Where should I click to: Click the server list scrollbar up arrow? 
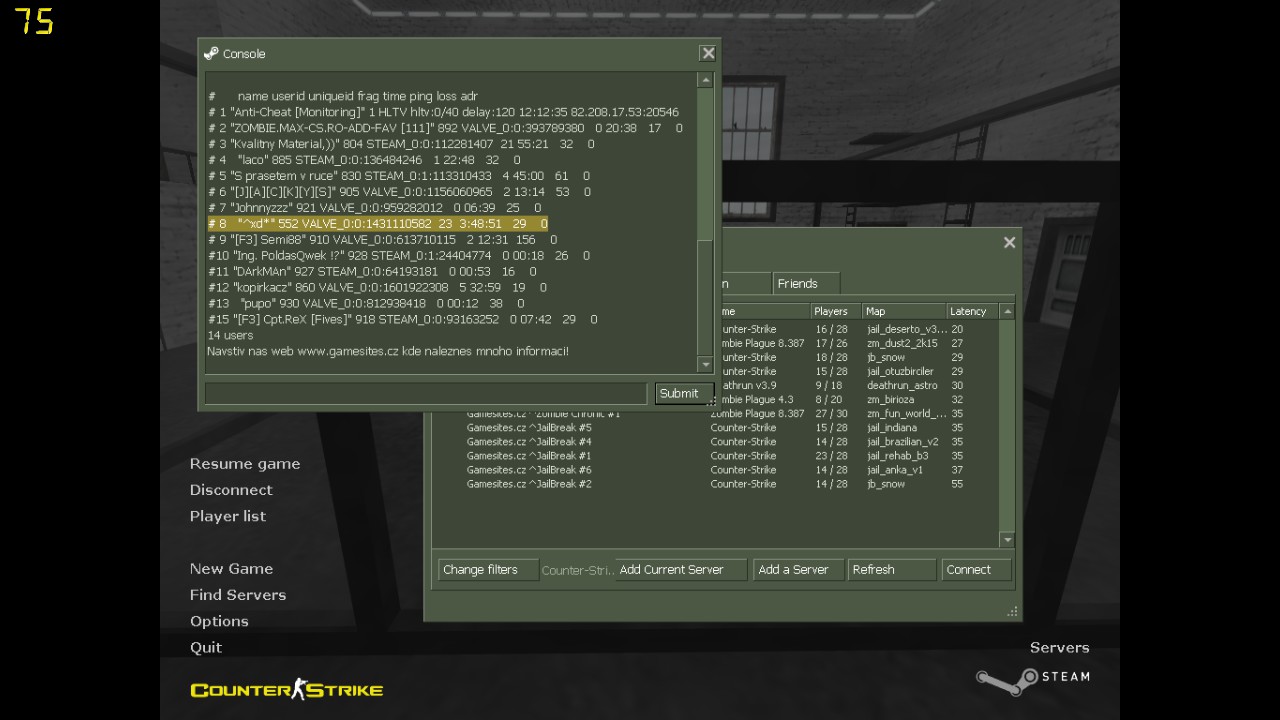pos(1007,311)
